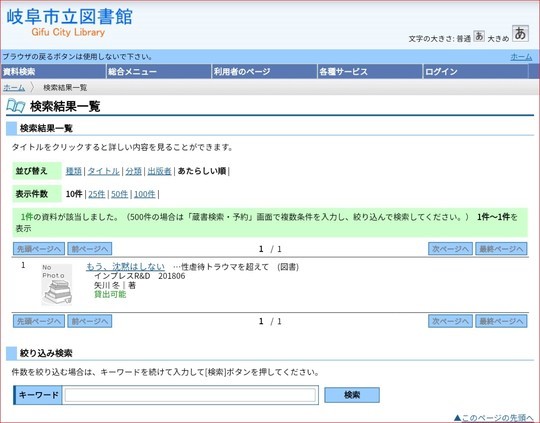540x423 pixels.
Task: Click 貸出可能 status text
Action: point(110,294)
